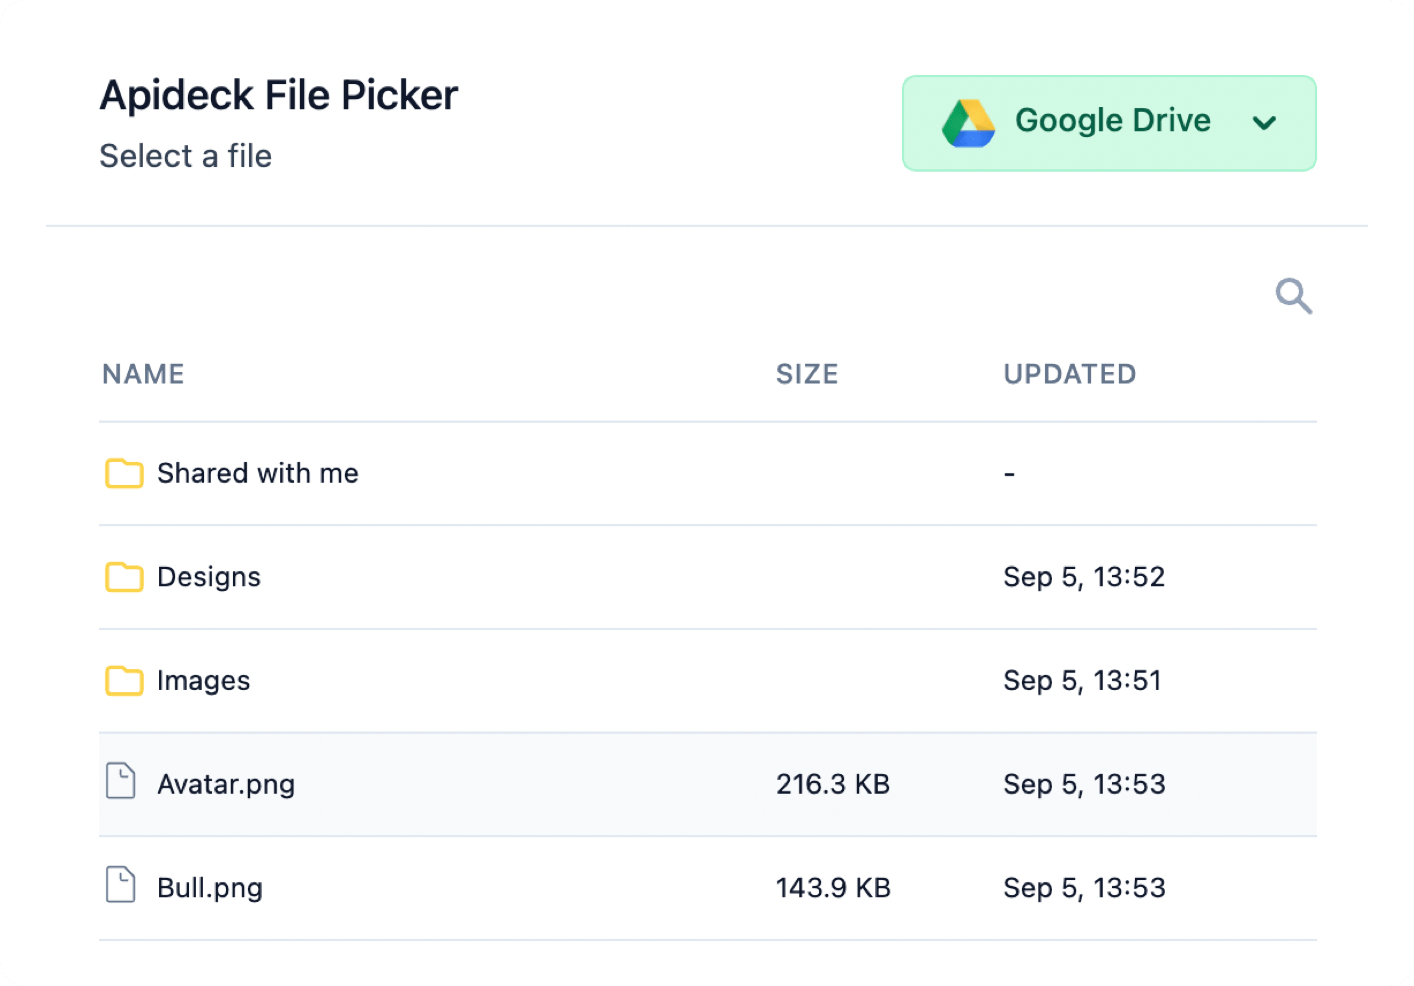
Task: Open the Images folder name
Action: click(x=204, y=681)
